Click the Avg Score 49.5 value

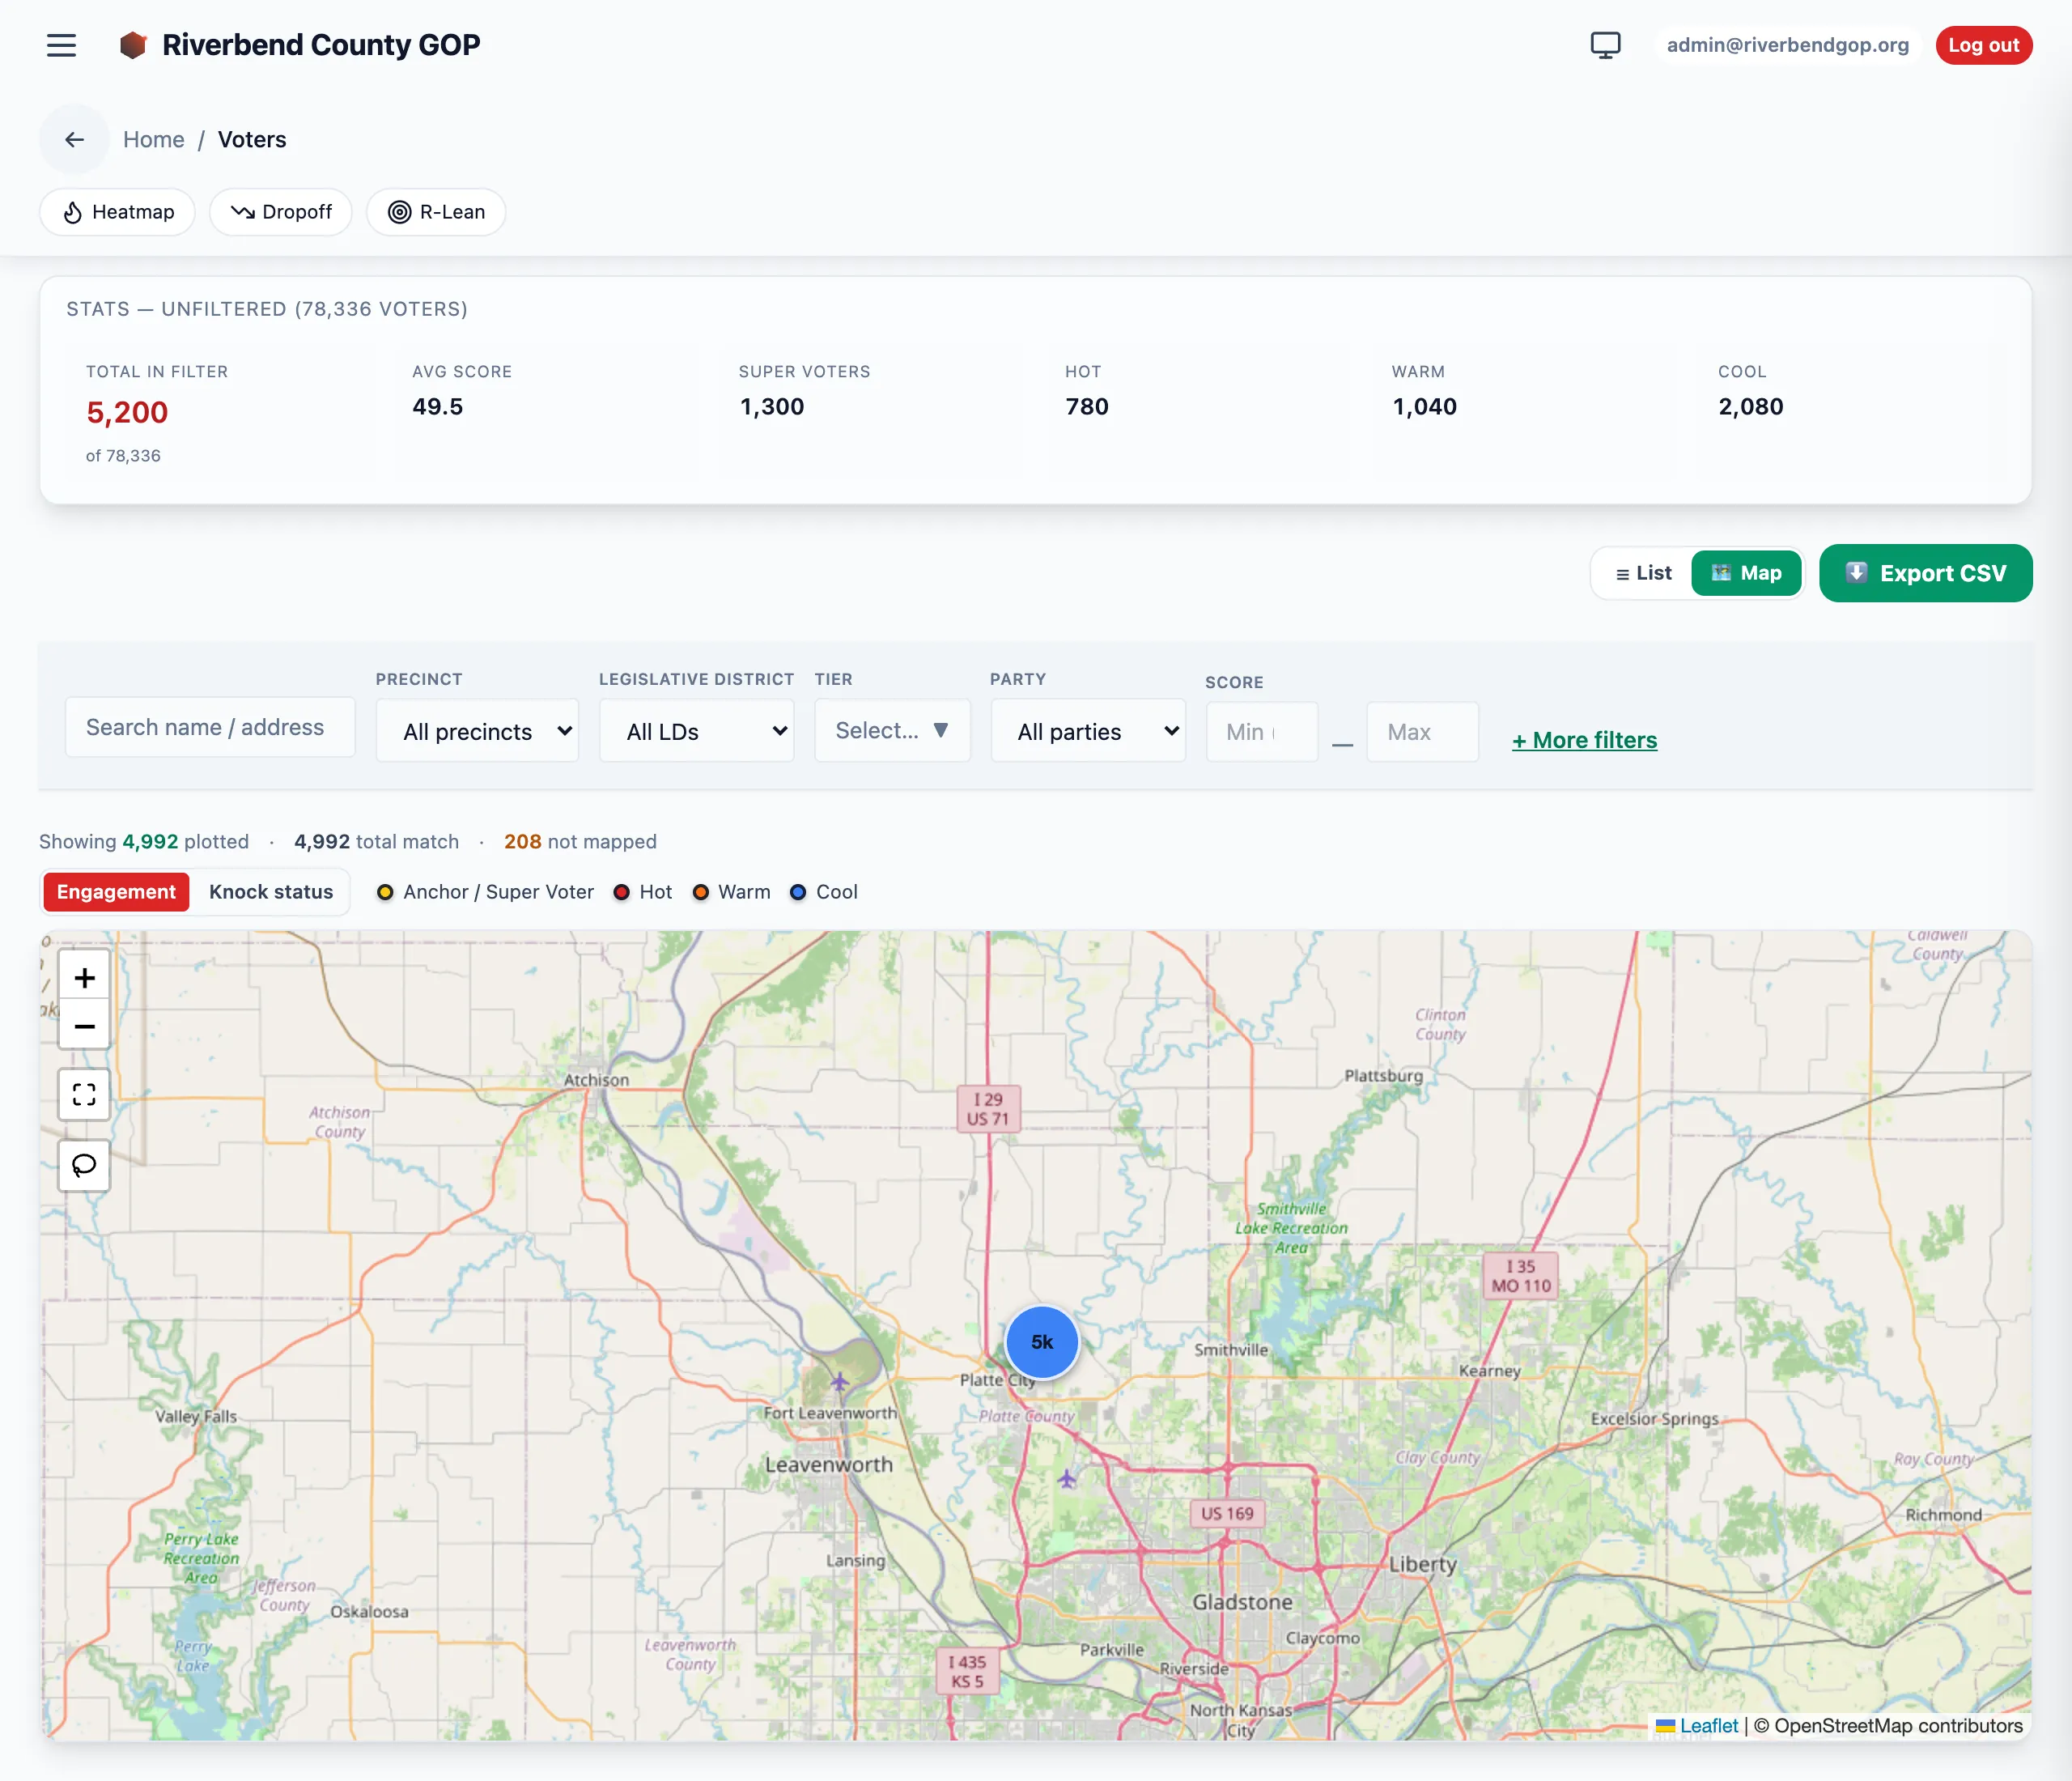click(x=438, y=406)
